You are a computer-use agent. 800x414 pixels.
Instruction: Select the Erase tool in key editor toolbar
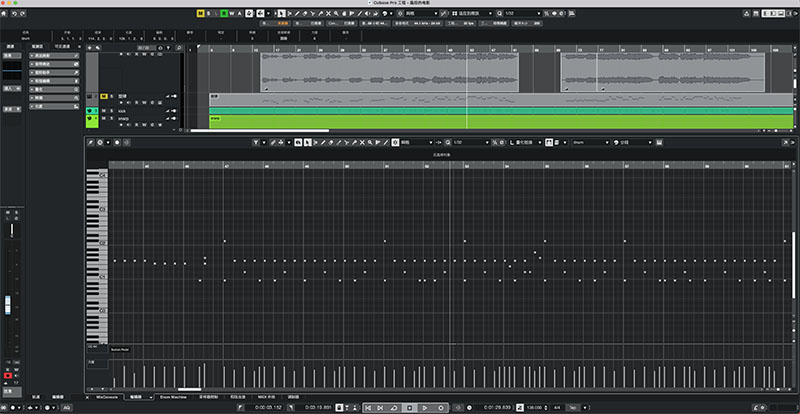click(331, 142)
